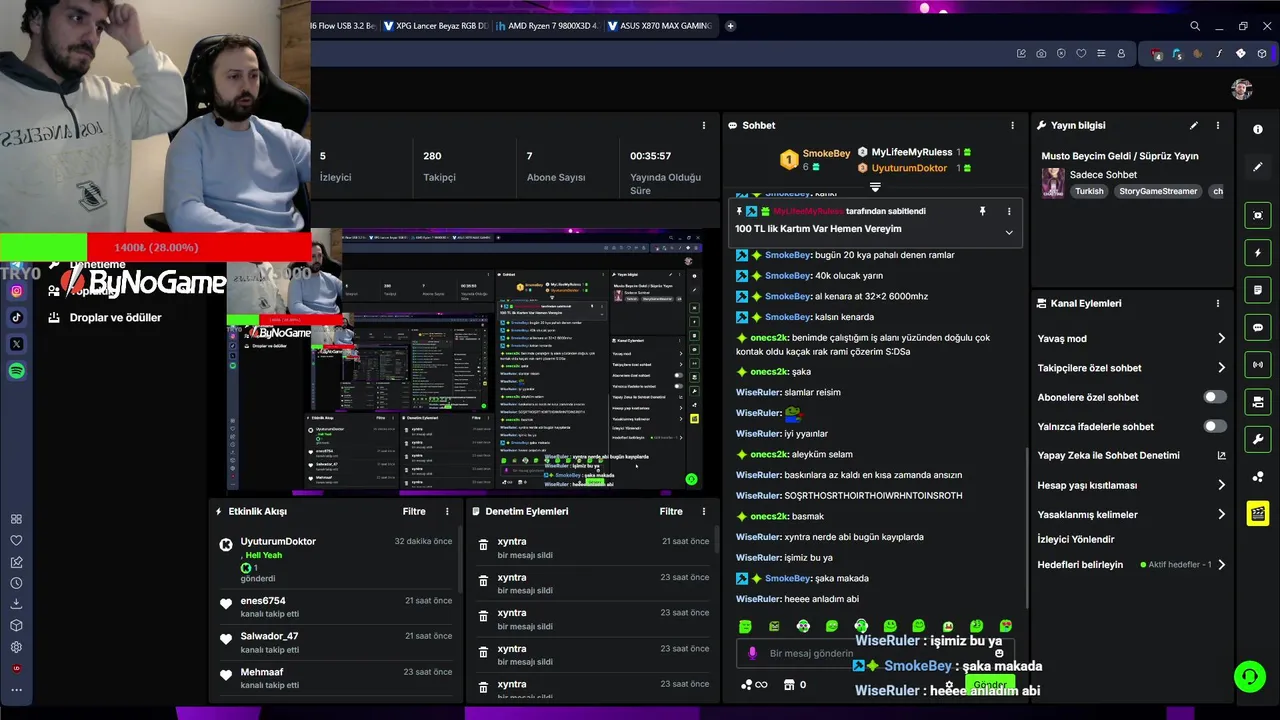Click the green support headset button

(1249, 677)
